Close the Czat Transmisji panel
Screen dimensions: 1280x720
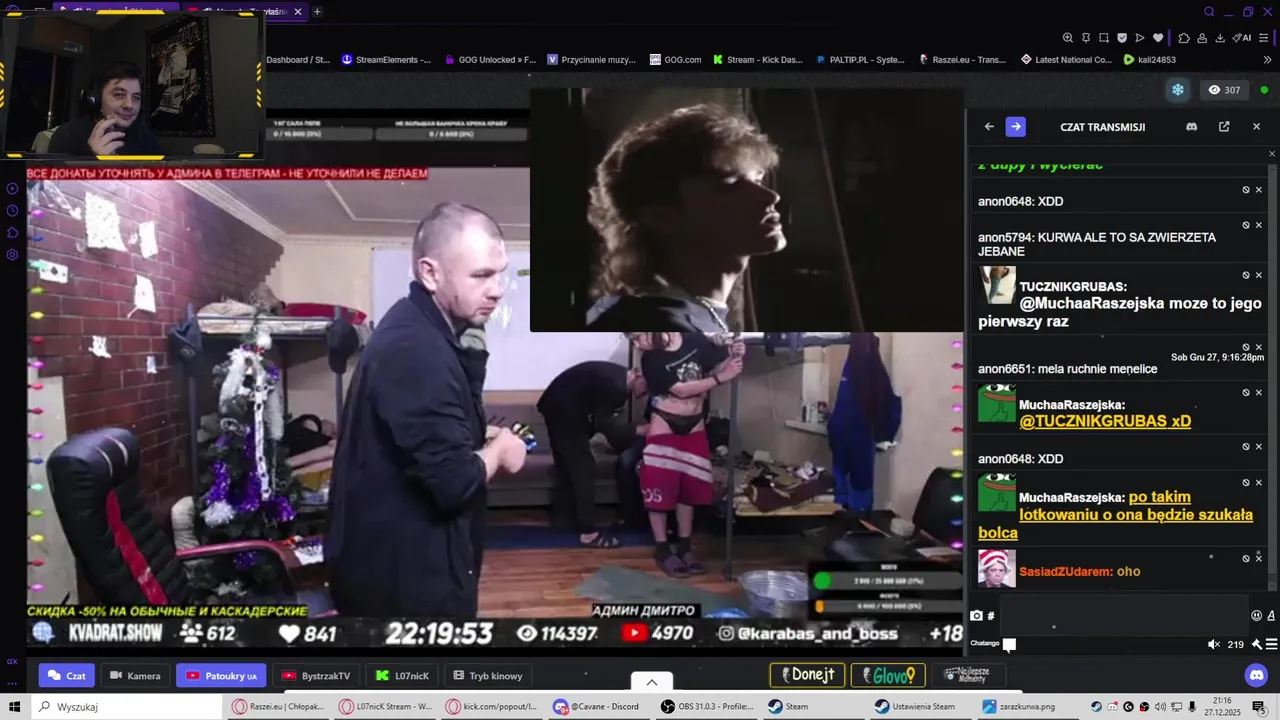pos(1257,127)
